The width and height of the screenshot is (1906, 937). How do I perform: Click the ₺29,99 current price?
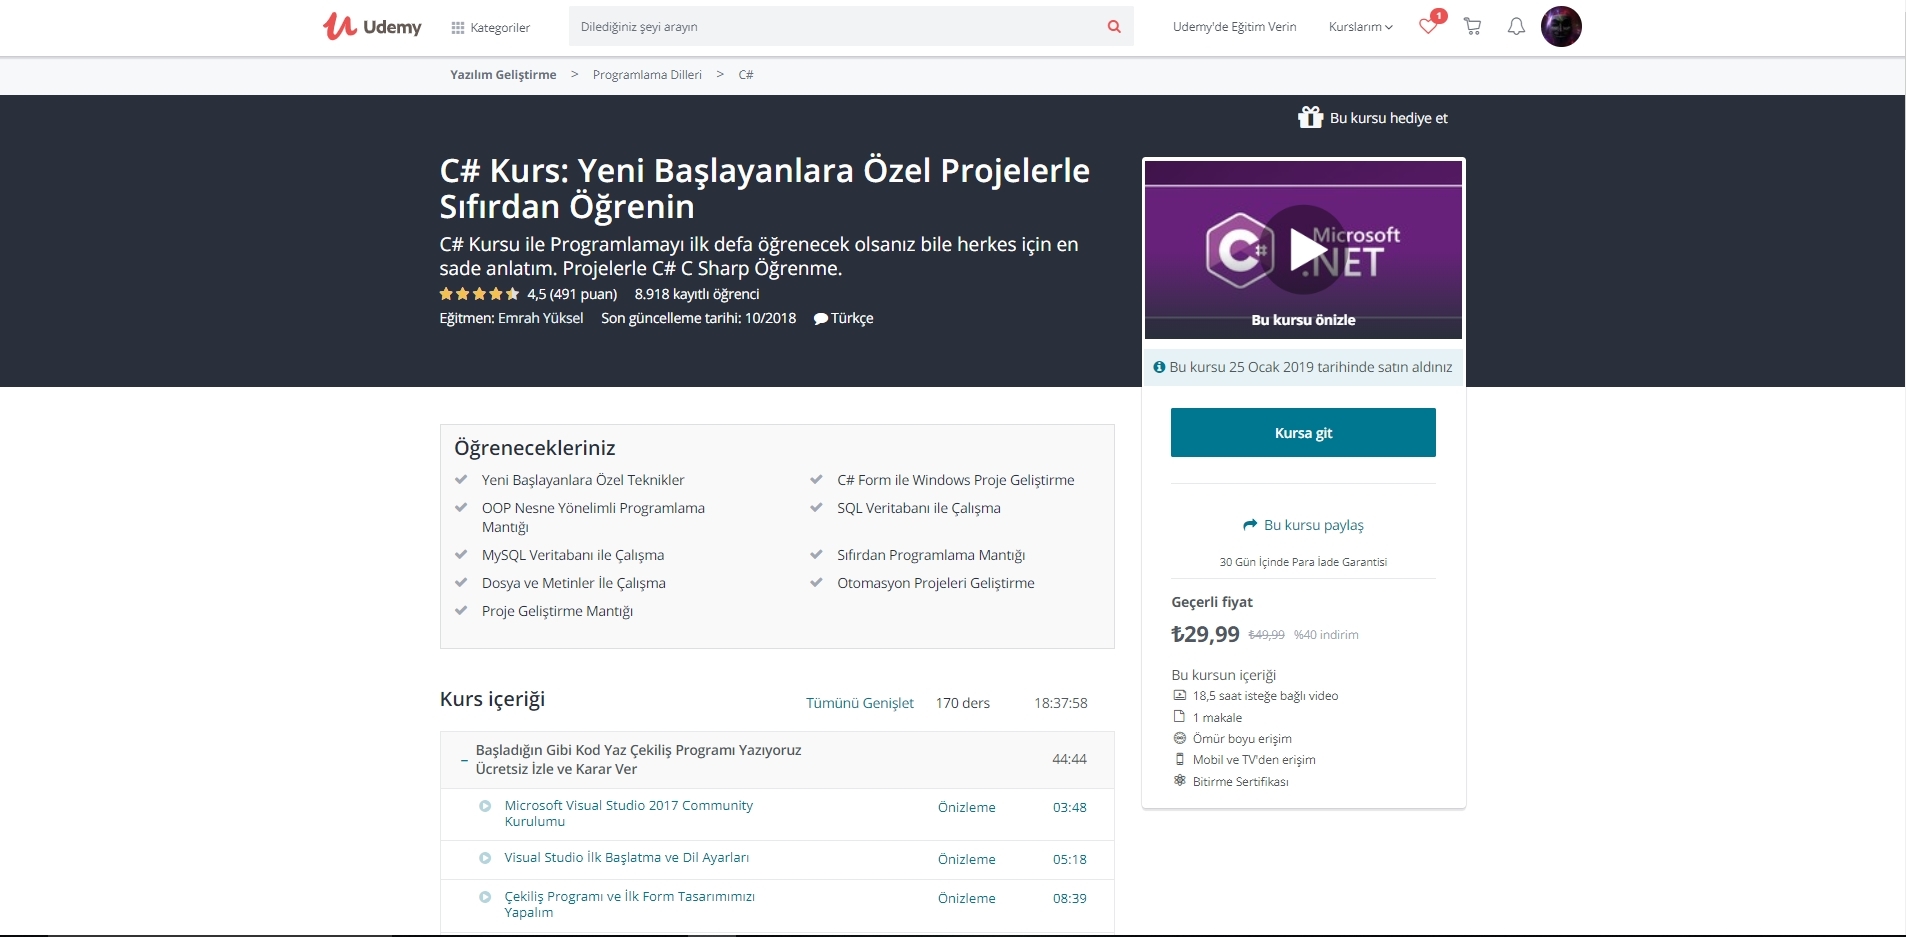click(x=1205, y=634)
